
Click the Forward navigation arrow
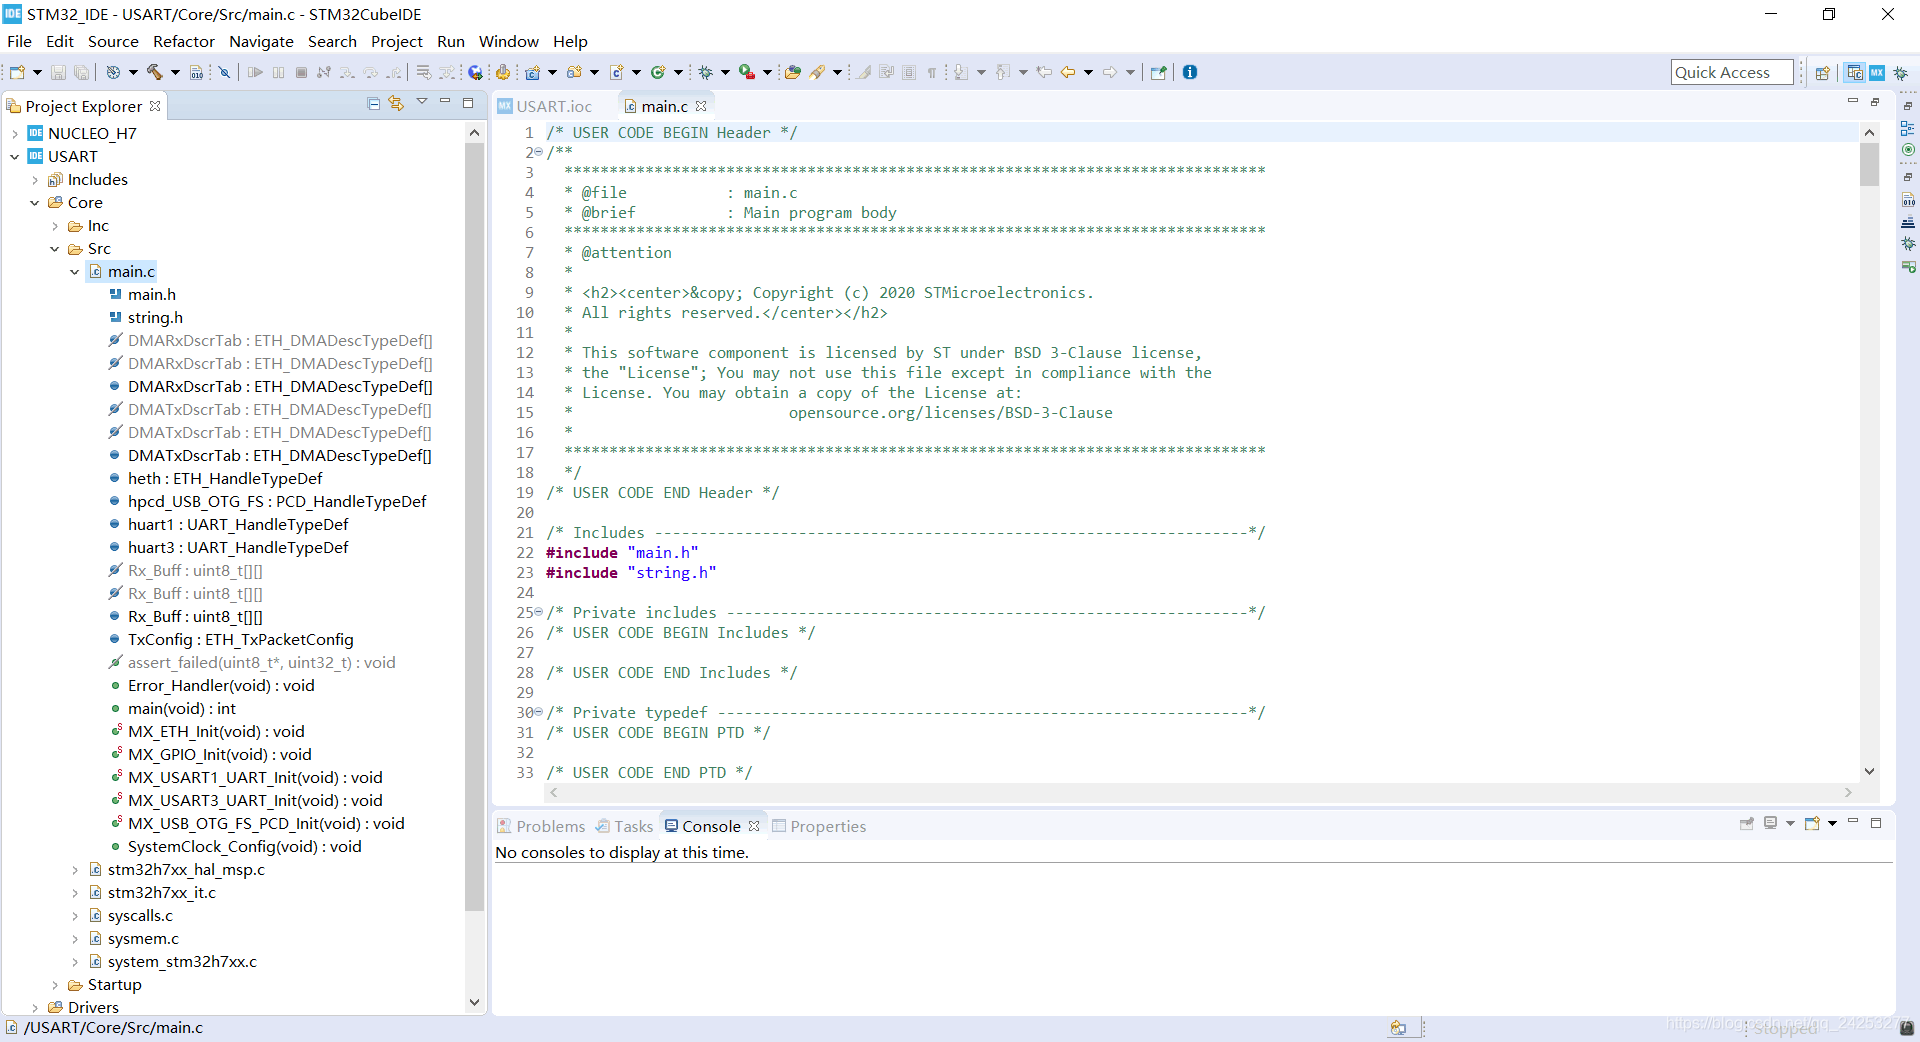1110,72
